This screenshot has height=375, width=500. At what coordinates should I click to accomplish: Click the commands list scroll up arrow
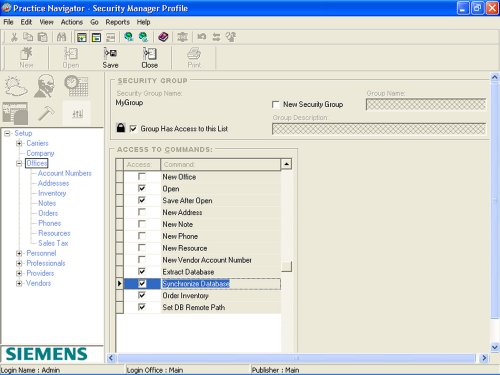coord(286,164)
